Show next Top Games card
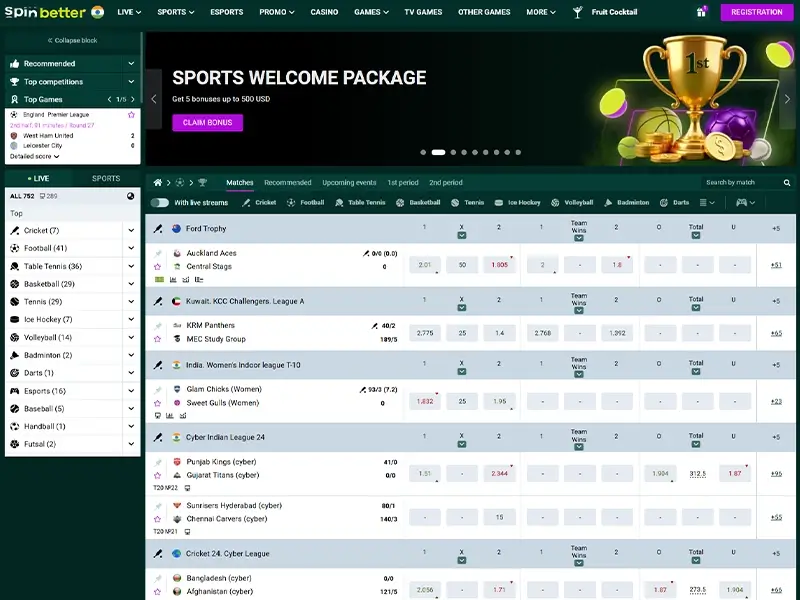This screenshot has height=600, width=800. point(133,99)
